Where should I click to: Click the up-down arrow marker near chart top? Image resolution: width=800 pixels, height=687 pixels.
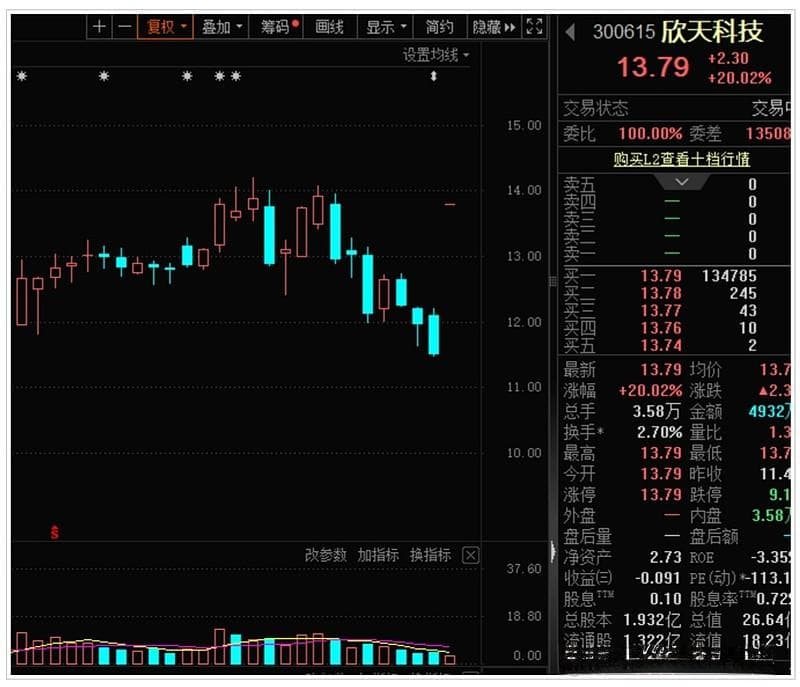tap(434, 77)
